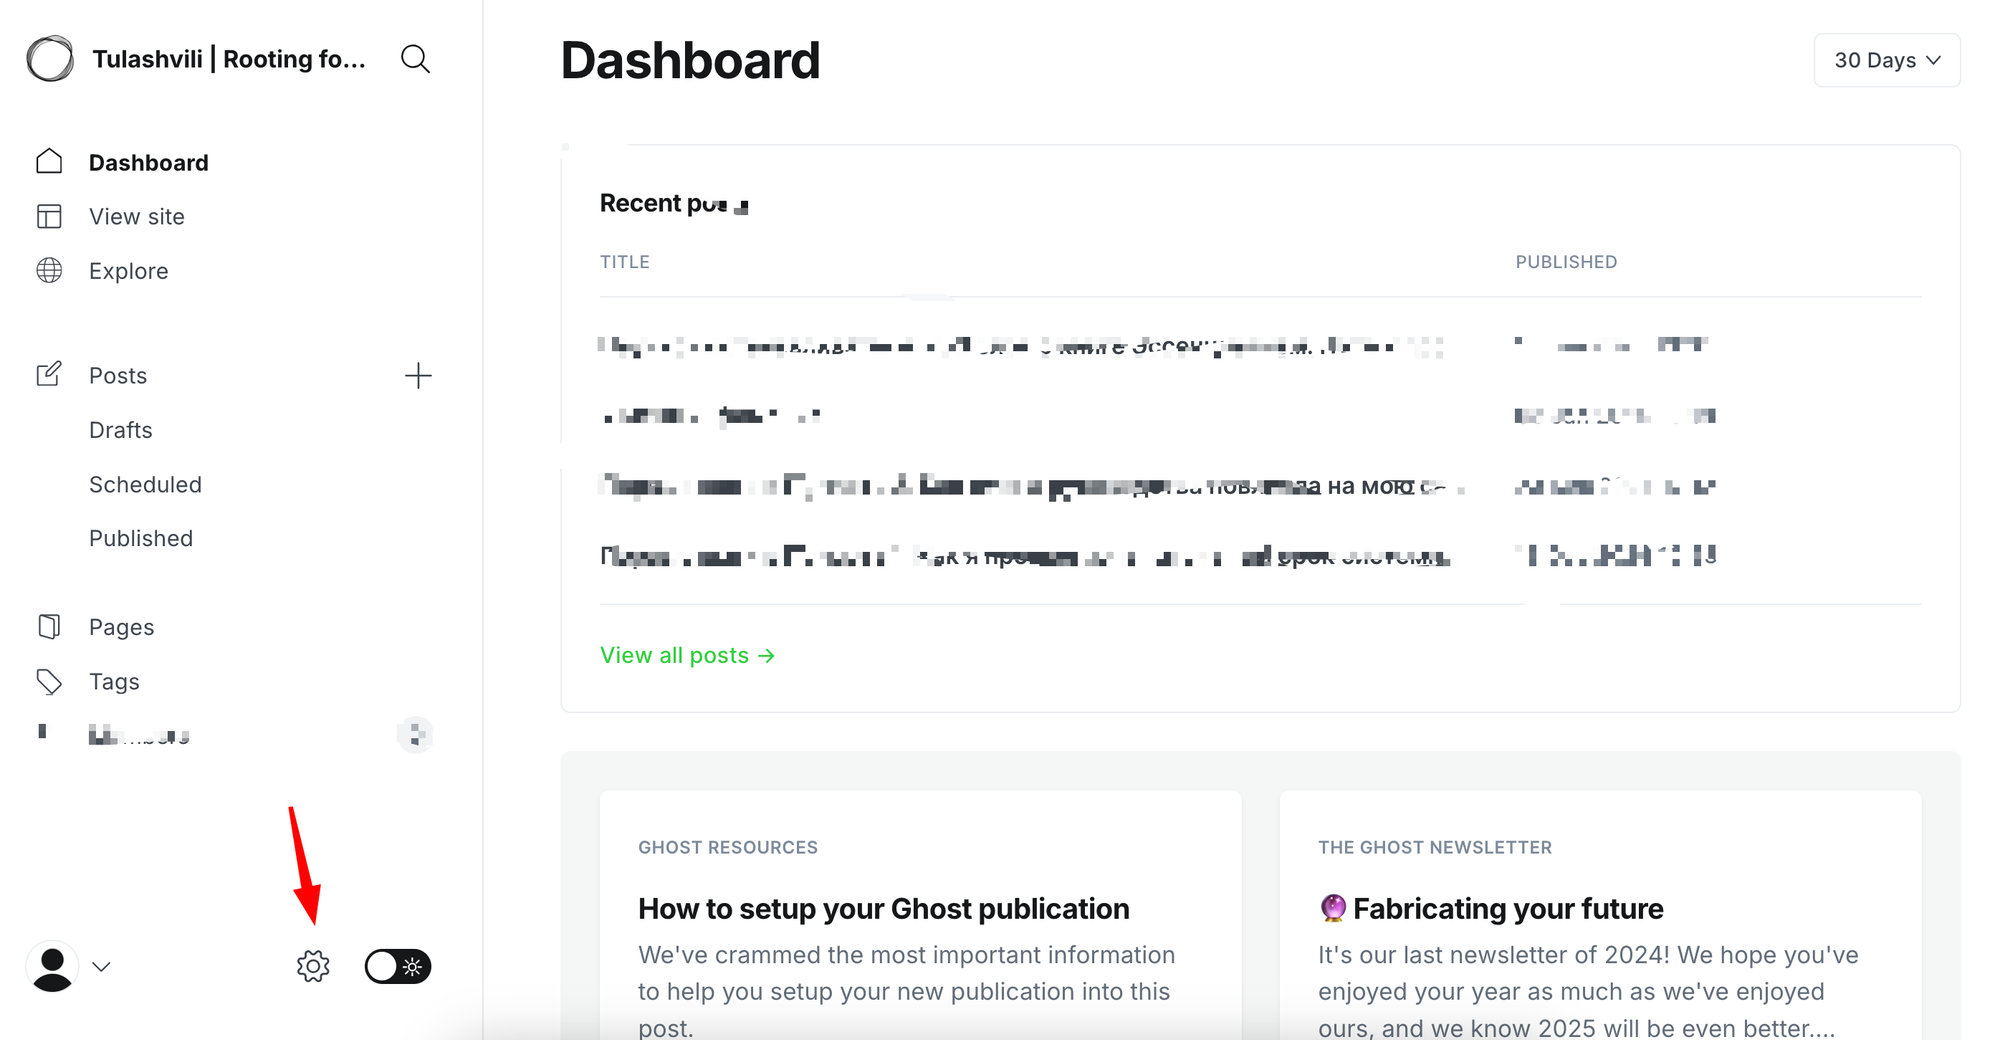This screenshot has height=1040, width=2000.
Task: Select Published posts in sidebar
Action: tap(141, 539)
